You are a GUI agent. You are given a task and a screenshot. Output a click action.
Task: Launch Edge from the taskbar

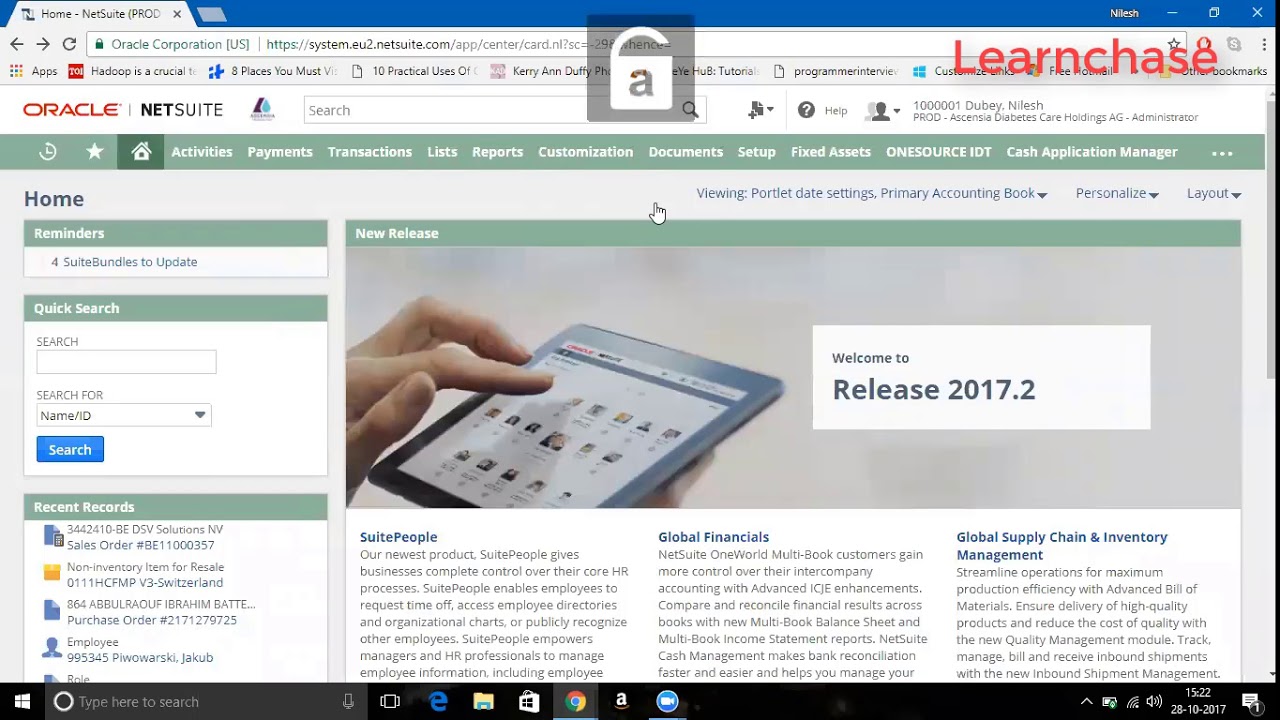(438, 702)
